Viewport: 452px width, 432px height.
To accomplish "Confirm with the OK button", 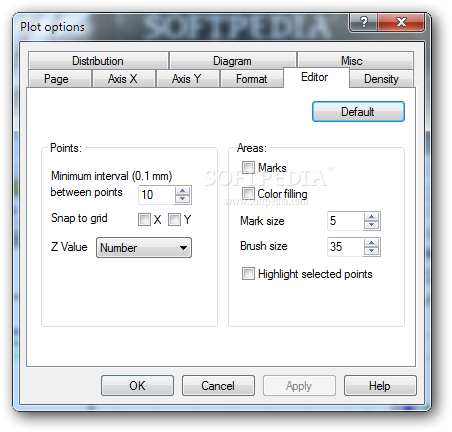I will pos(137,386).
